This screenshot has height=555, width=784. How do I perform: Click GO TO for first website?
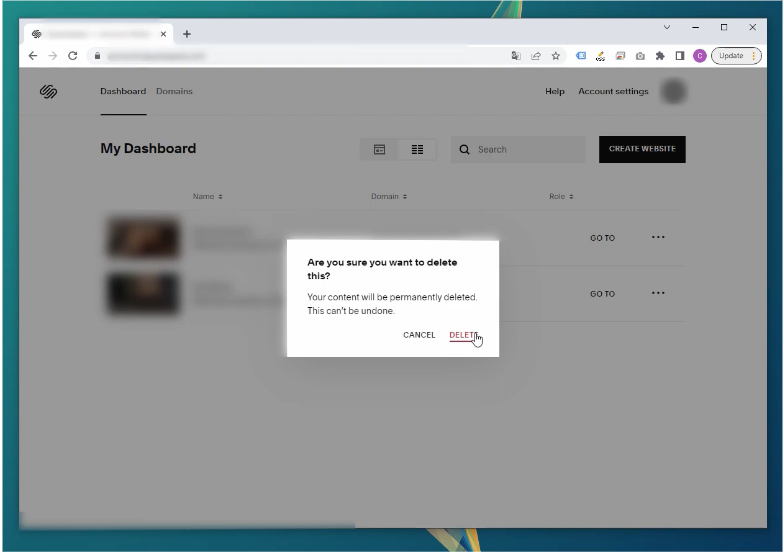[602, 238]
